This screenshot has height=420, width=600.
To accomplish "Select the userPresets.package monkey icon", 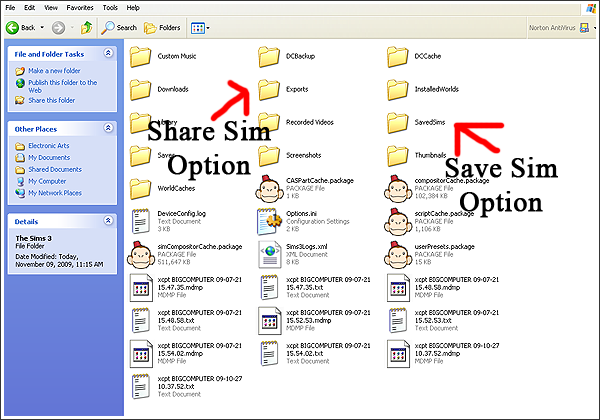I will (398, 254).
